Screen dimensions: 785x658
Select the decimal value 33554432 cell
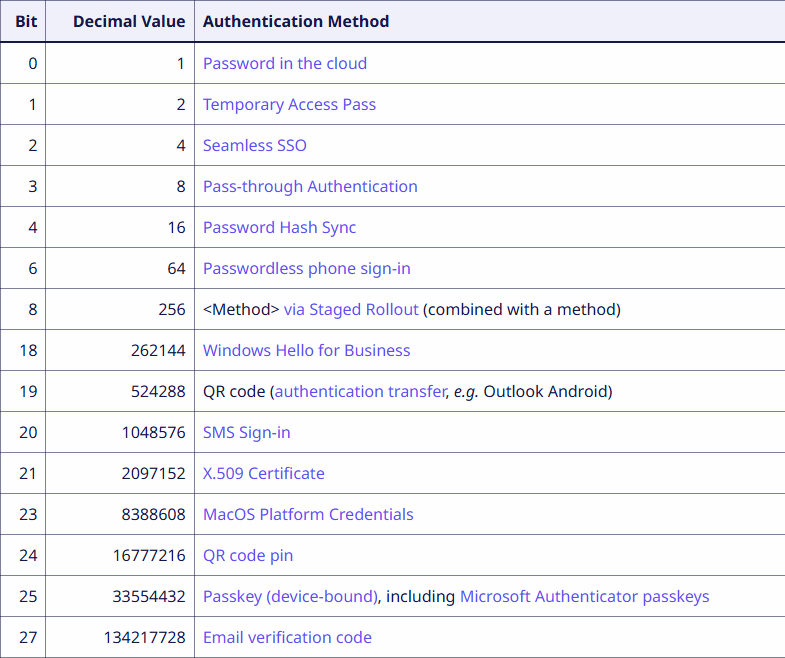click(120, 597)
